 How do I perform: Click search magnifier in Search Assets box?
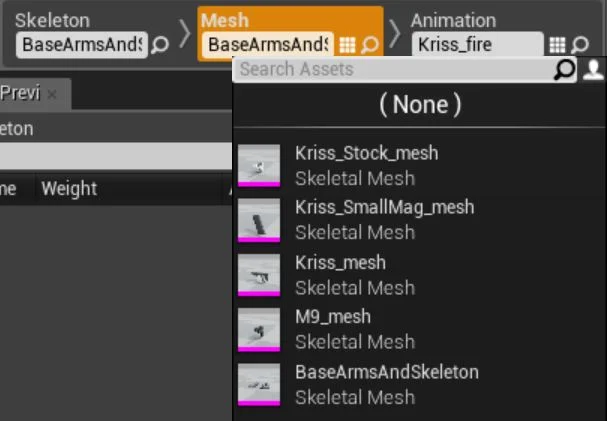click(564, 70)
